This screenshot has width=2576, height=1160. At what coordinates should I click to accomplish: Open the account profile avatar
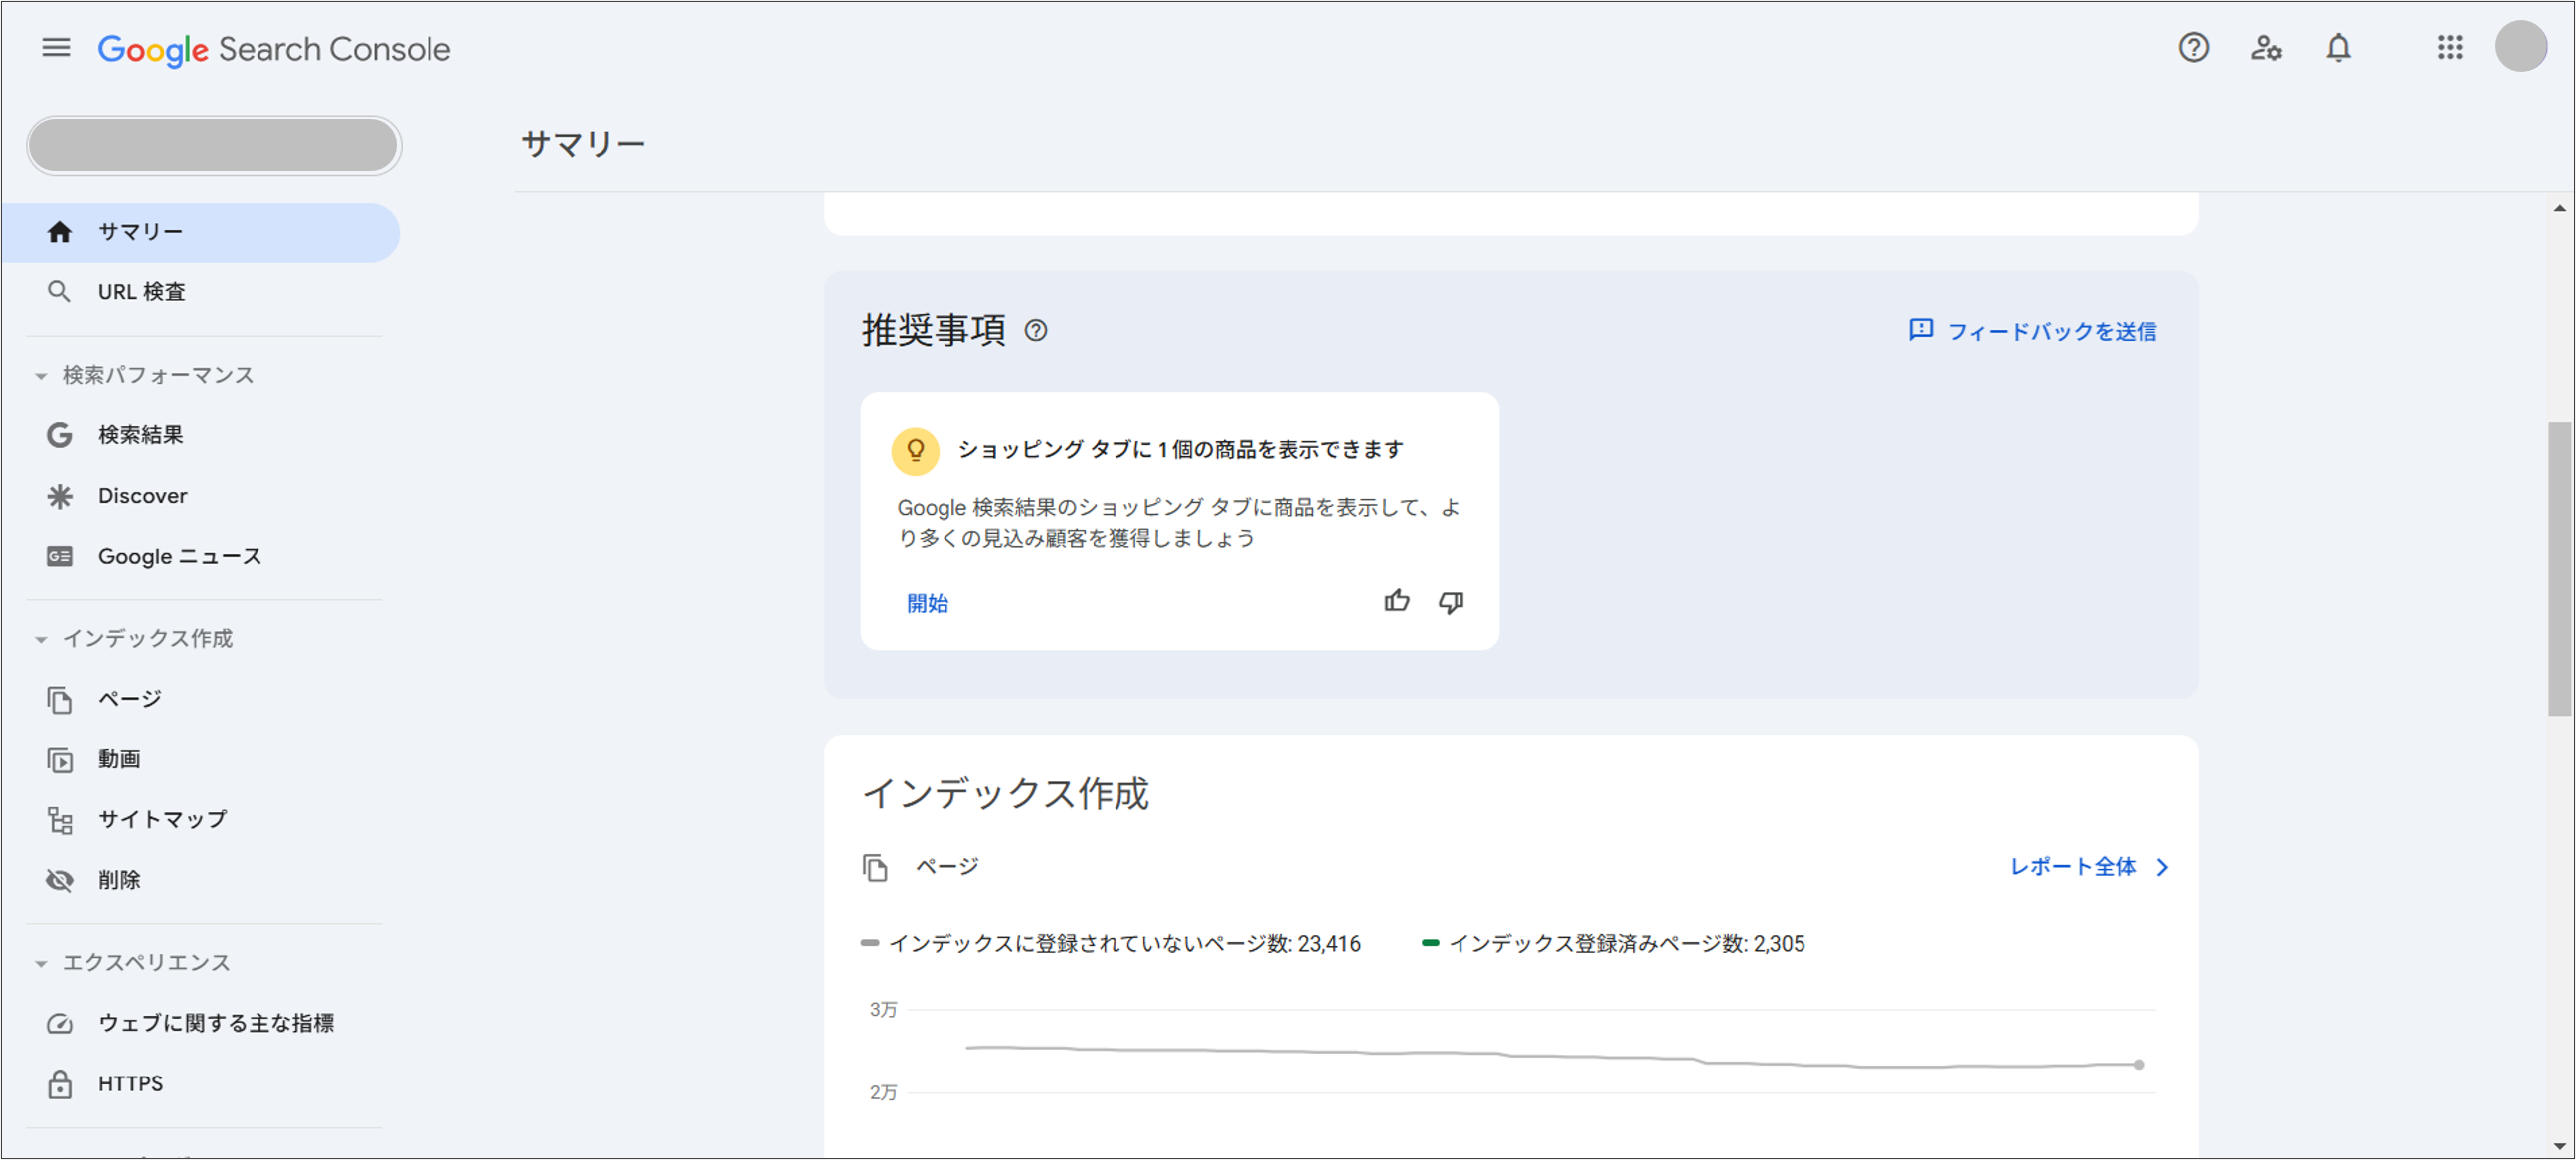(2520, 46)
